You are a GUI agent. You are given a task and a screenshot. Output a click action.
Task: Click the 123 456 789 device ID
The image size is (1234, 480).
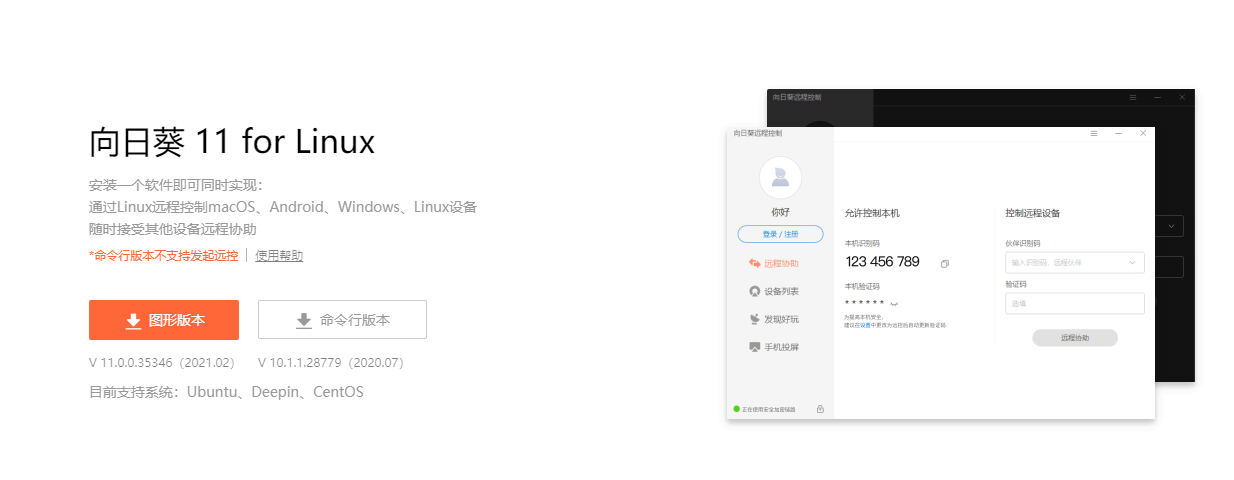(882, 262)
